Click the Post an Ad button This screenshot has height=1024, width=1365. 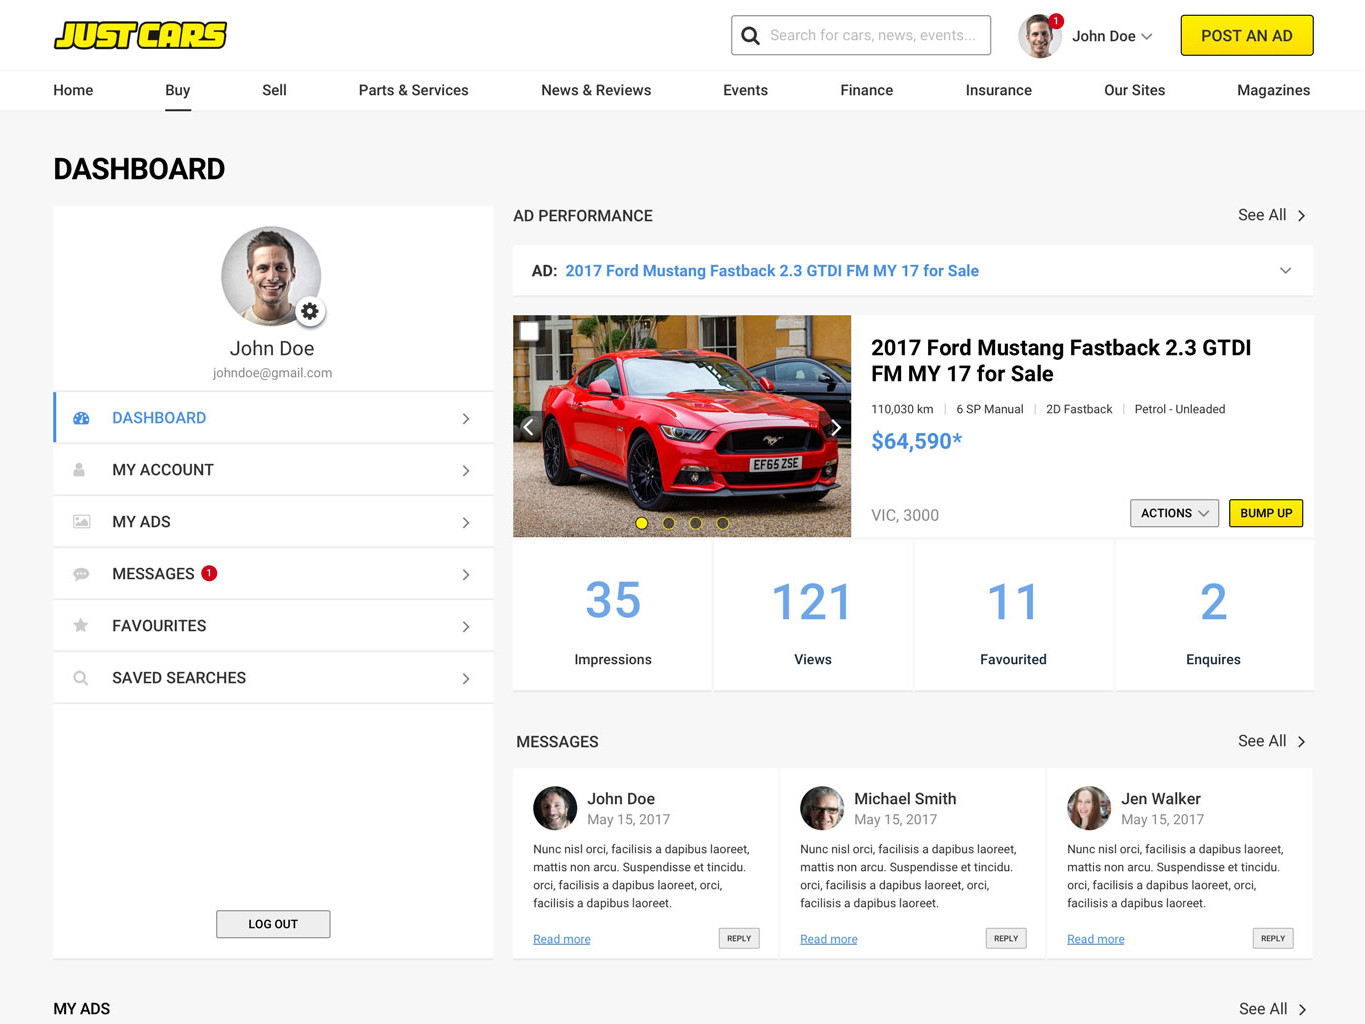point(1246,35)
